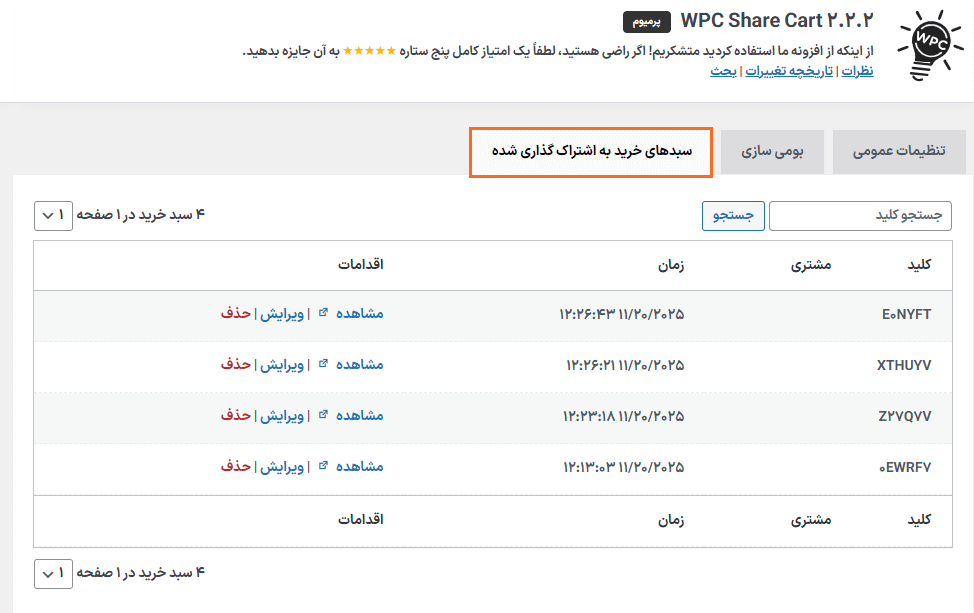This screenshot has width=974, height=613.
Task: Open the top page number dropdown
Action: pyautogui.click(x=53, y=214)
